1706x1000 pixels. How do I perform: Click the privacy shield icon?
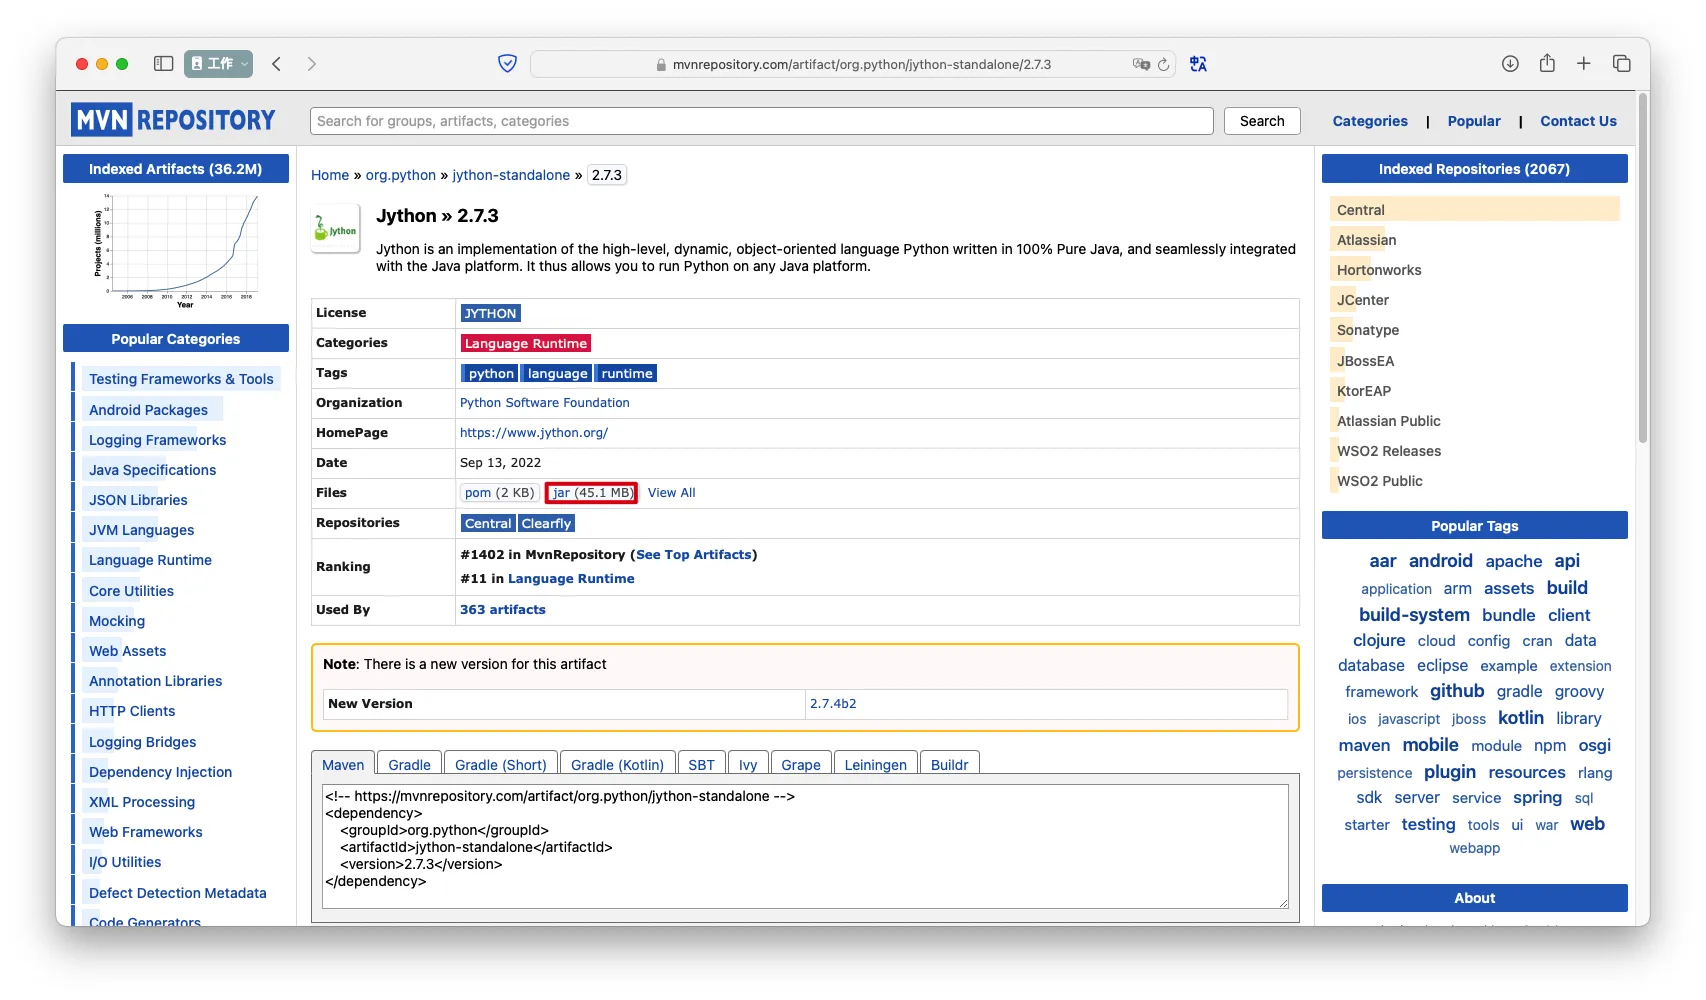pos(507,64)
